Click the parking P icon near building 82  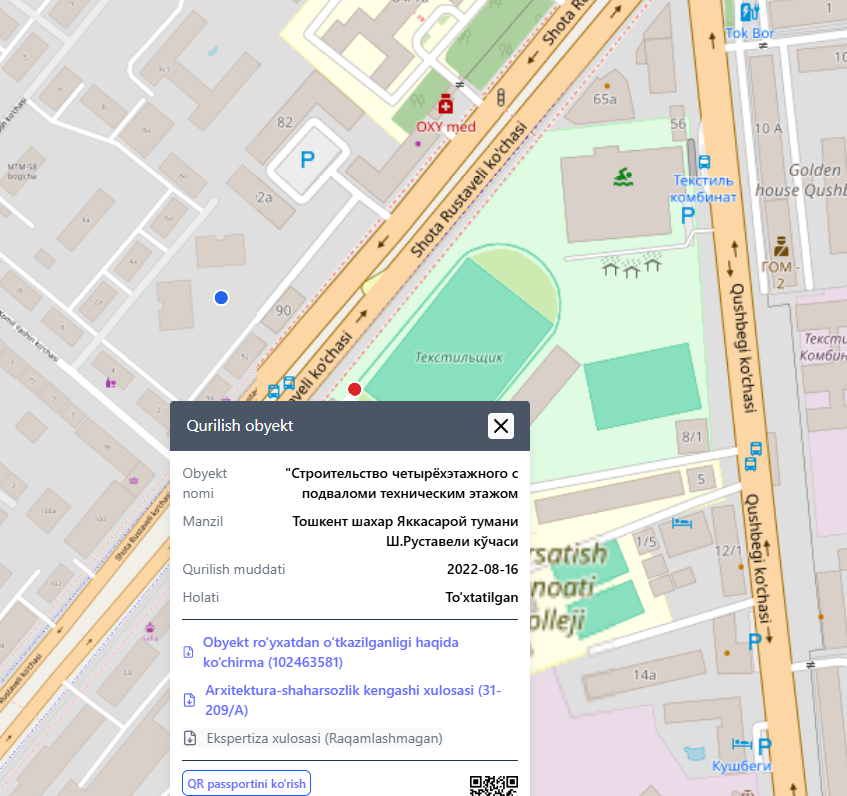(x=307, y=159)
